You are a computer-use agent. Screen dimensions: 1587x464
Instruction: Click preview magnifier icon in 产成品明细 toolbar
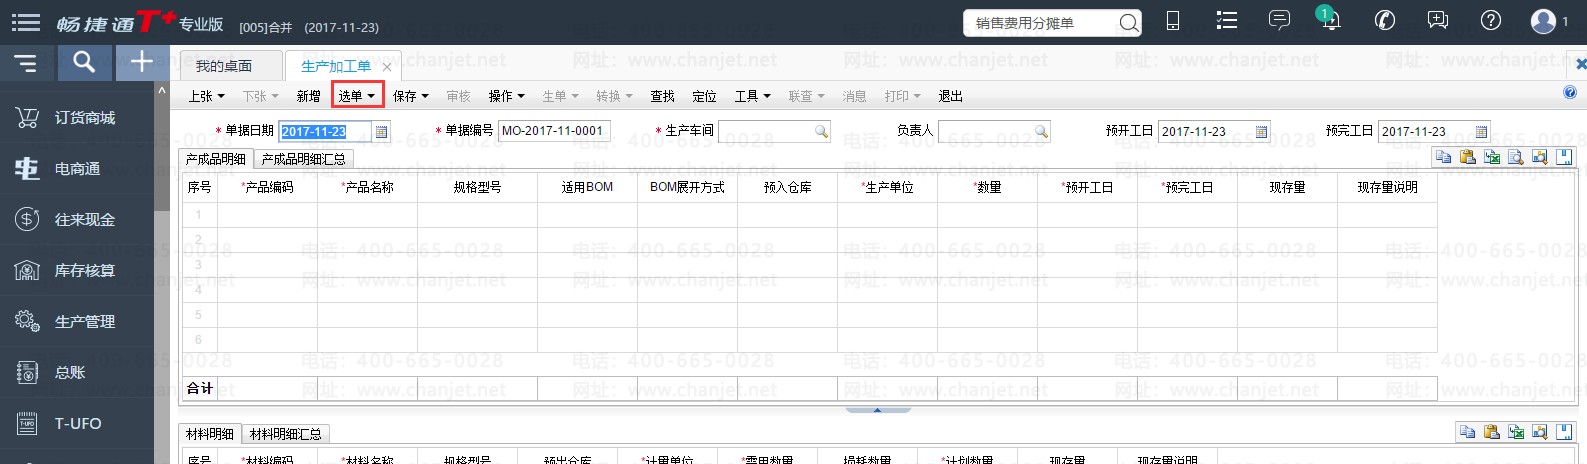[x=1516, y=157]
